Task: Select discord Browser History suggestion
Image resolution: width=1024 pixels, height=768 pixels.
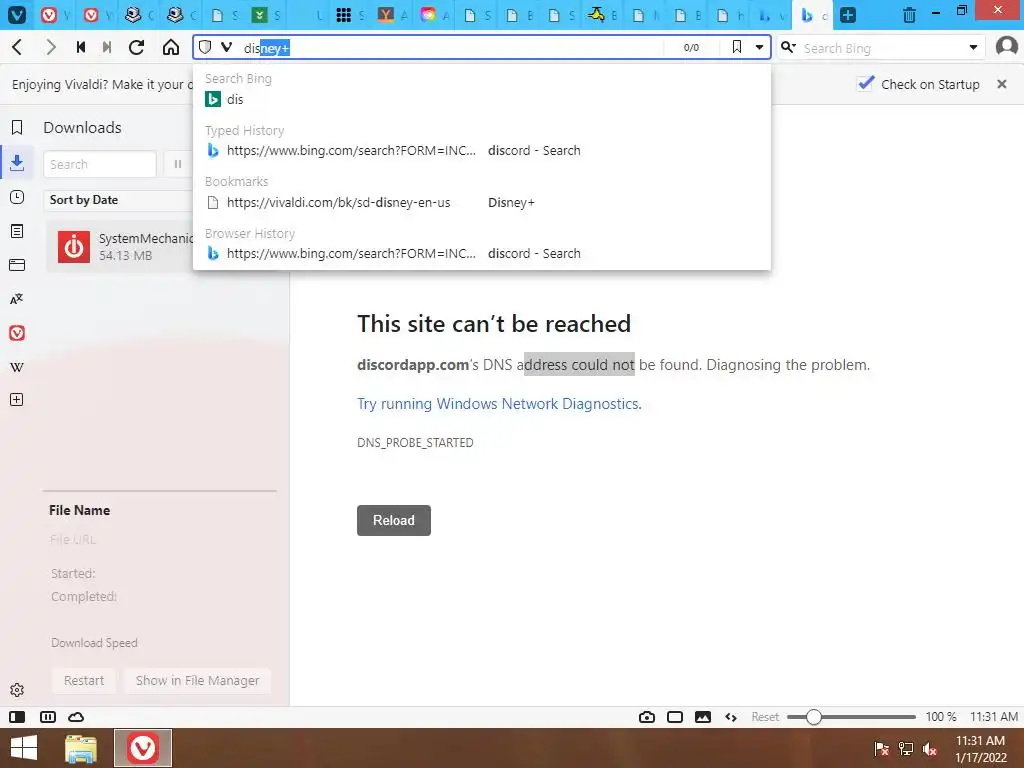Action: click(481, 253)
